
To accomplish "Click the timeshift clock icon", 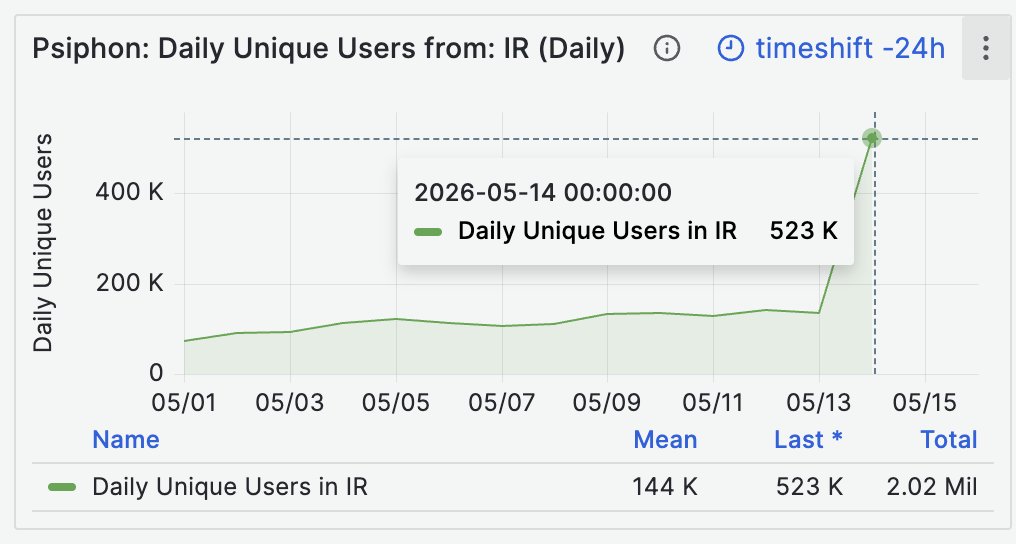I will tap(730, 48).
